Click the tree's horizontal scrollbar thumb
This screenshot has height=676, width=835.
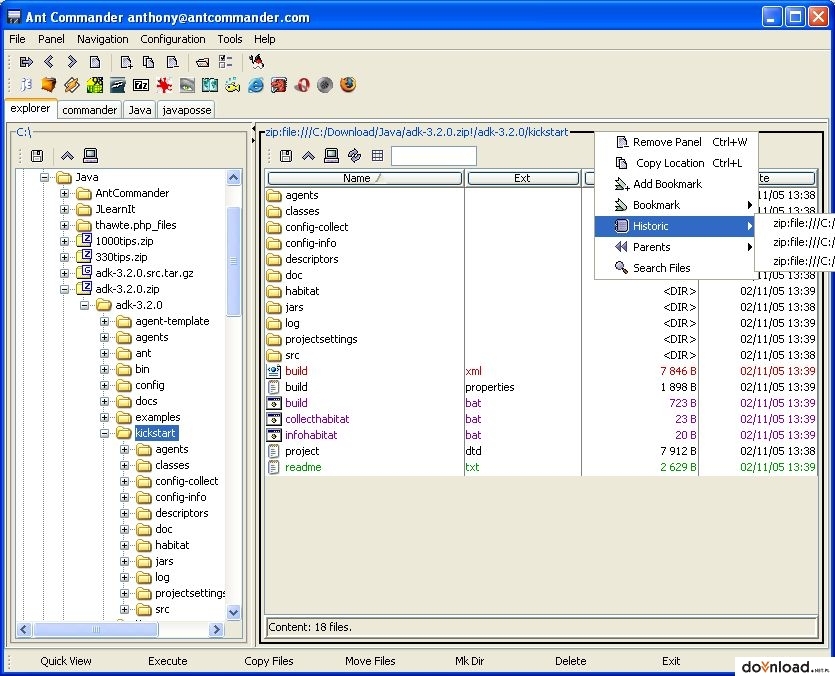click(x=96, y=630)
